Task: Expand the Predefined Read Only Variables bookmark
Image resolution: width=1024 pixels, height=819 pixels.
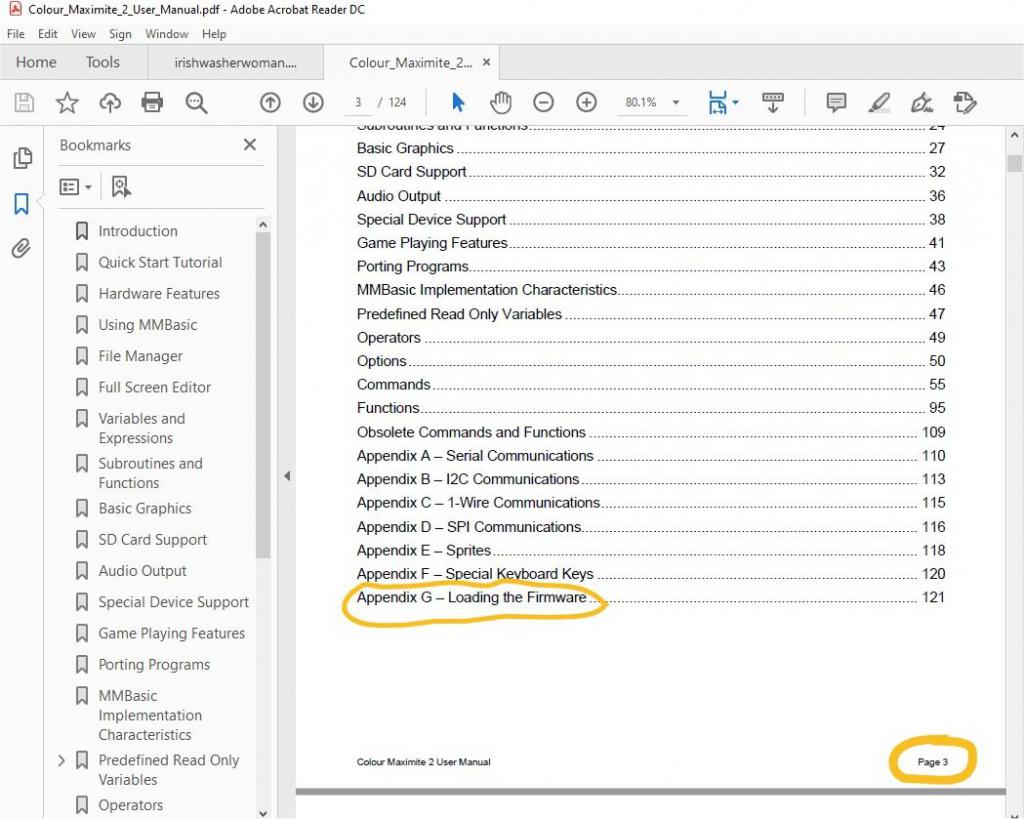Action: click(62, 761)
